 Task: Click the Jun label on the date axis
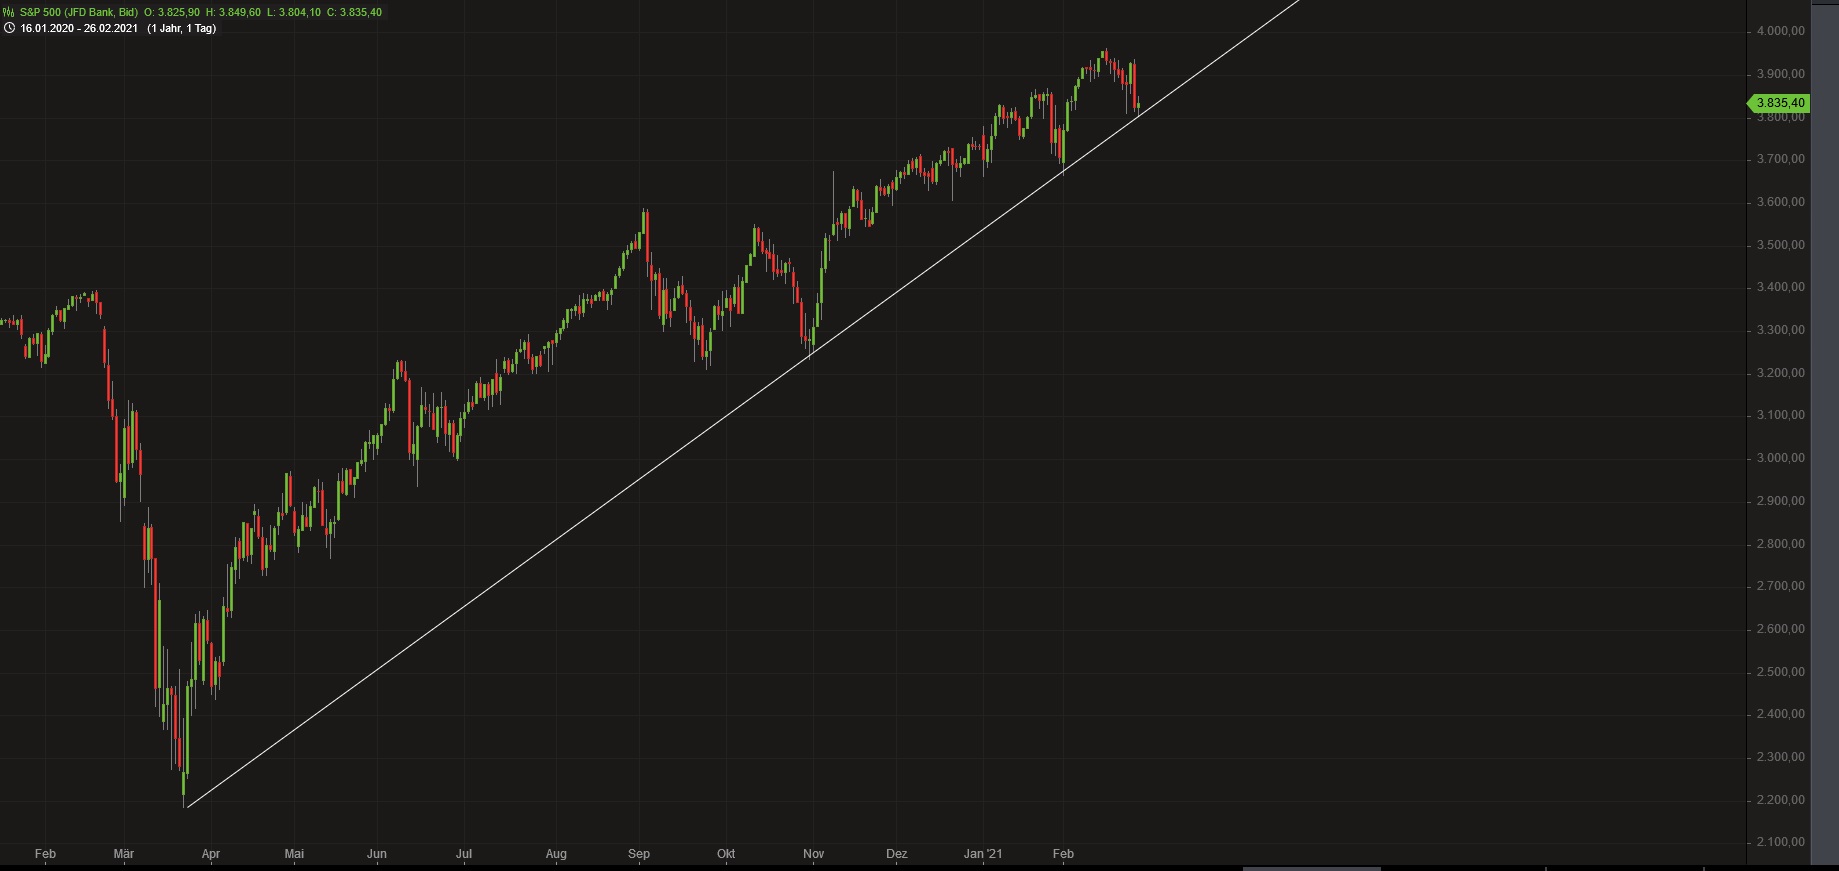[x=377, y=854]
